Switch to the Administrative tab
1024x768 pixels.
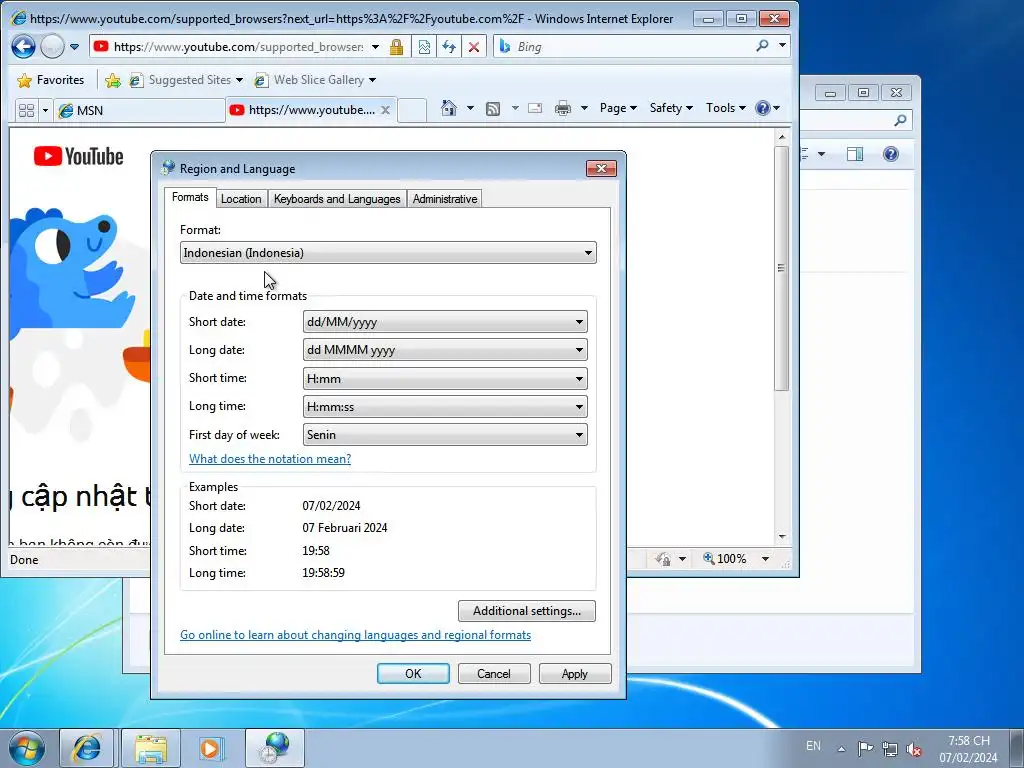[445, 199]
